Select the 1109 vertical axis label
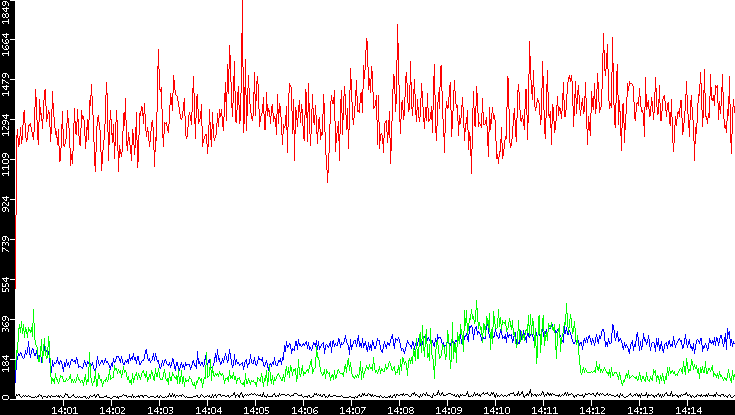735x415 pixels. click(6, 163)
